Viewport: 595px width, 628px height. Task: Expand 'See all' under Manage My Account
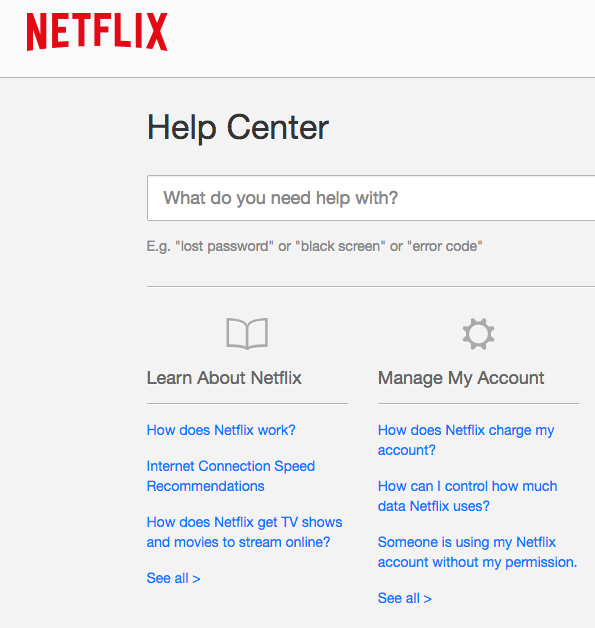tap(405, 598)
